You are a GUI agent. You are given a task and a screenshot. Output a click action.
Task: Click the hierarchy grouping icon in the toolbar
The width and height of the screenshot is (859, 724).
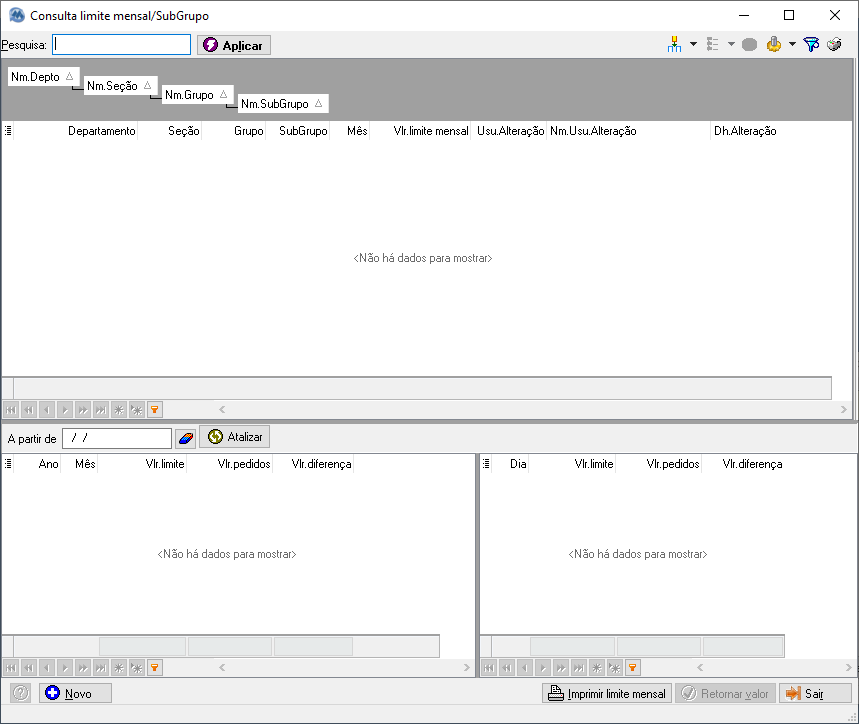tap(674, 44)
